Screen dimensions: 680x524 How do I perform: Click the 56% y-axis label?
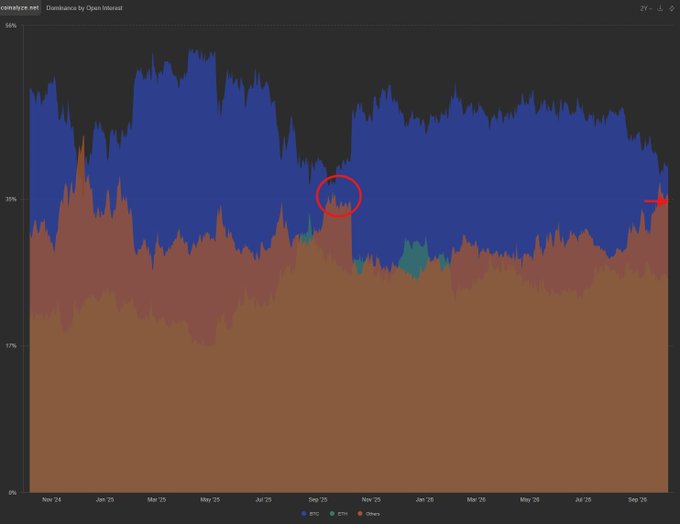(11, 26)
